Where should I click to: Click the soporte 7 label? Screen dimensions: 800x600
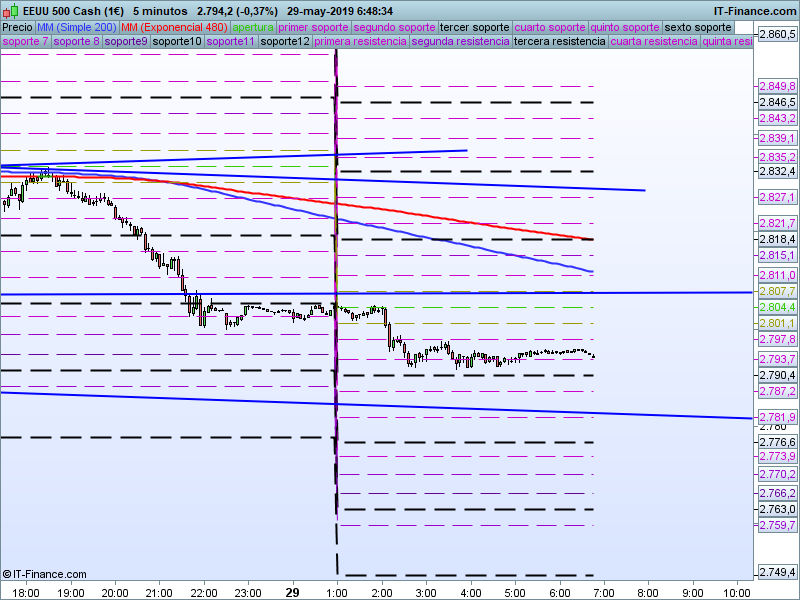point(26,41)
